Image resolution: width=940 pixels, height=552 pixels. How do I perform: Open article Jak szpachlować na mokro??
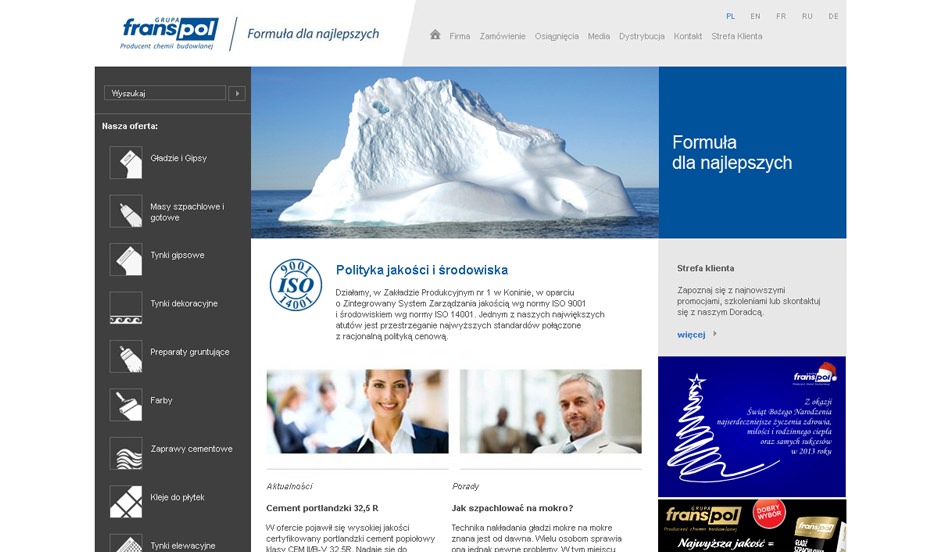click(x=512, y=508)
